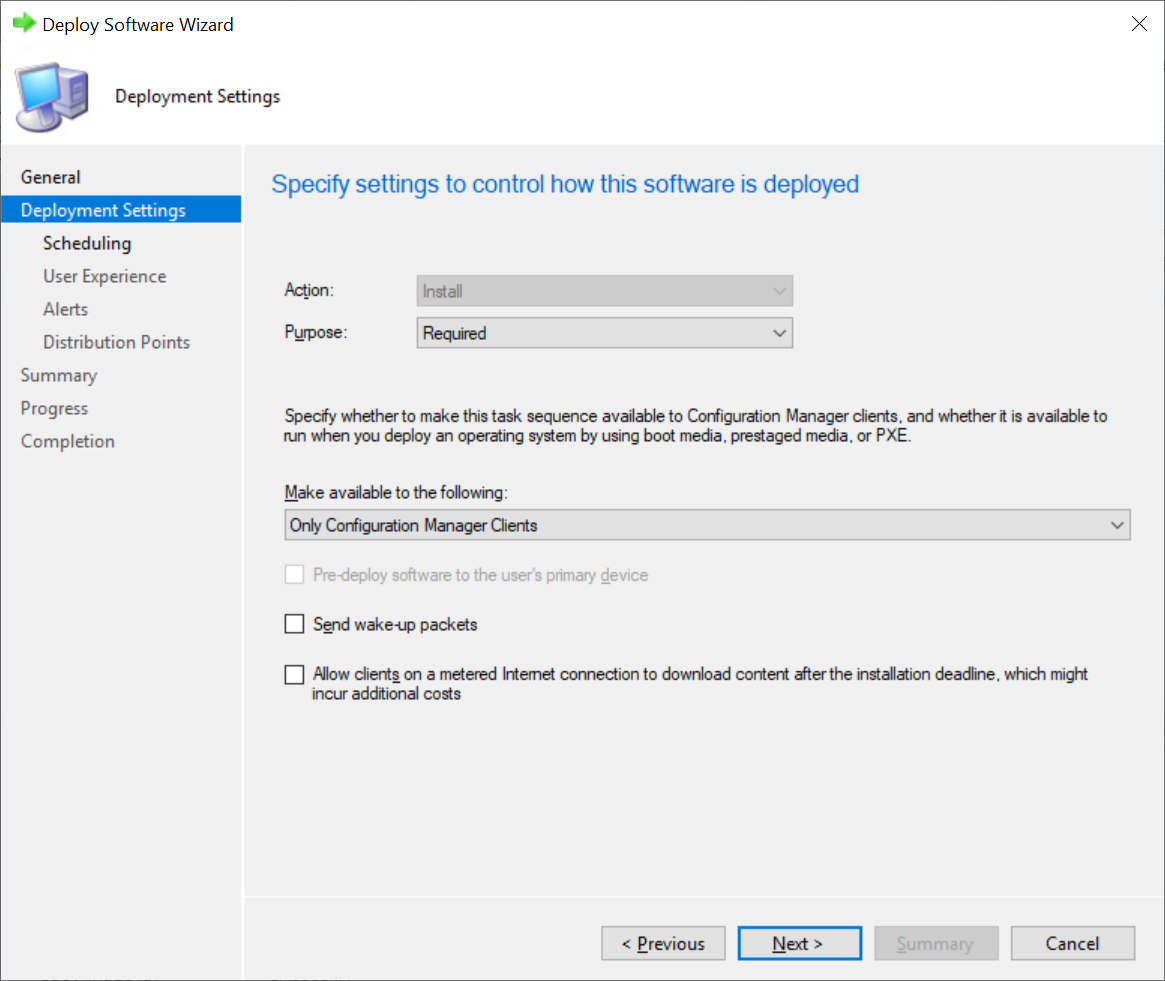The height and width of the screenshot is (981, 1165).
Task: Click Completion step in left pane
Action: coord(67,441)
